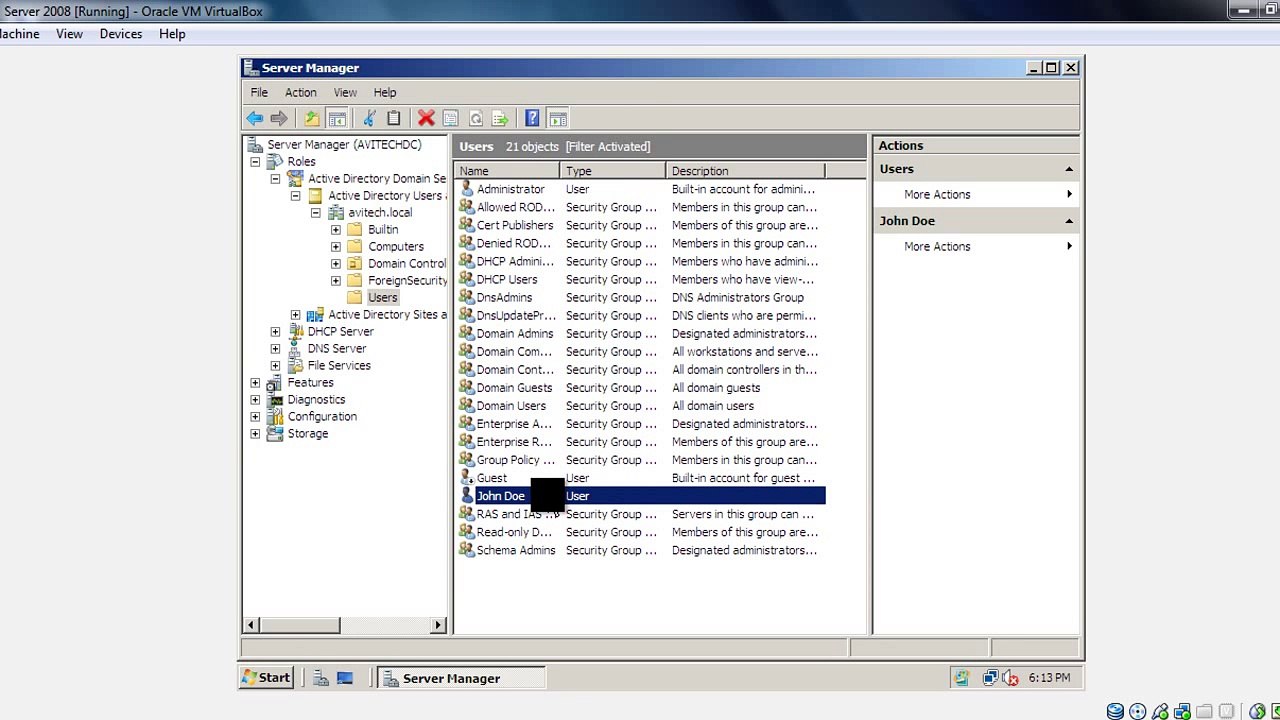Viewport: 1280px width, 720px height.
Task: Click the muted volume tray icon
Action: [1010, 678]
